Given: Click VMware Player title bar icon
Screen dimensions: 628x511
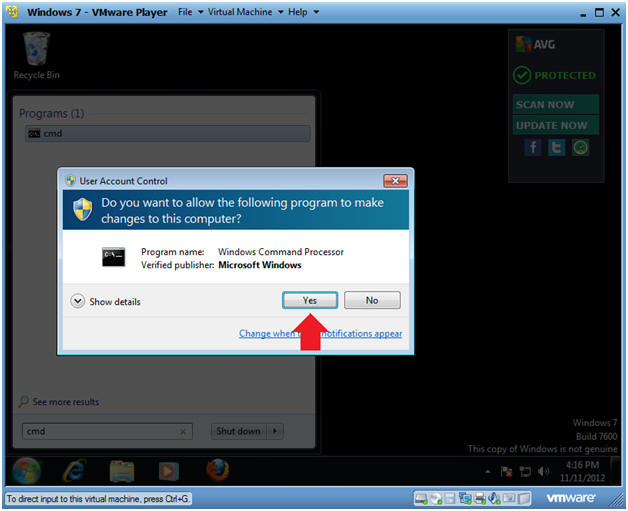Looking at the screenshot, I should [12, 12].
